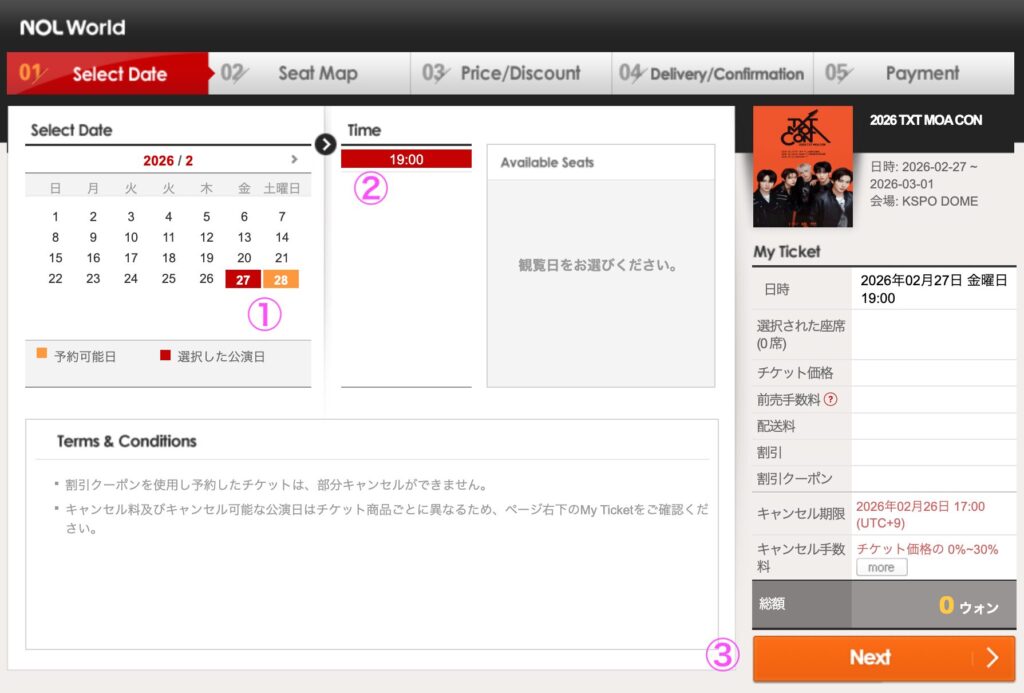Open the 04 Delivery/Confirmation step
This screenshot has height=693, width=1024.
coord(714,73)
